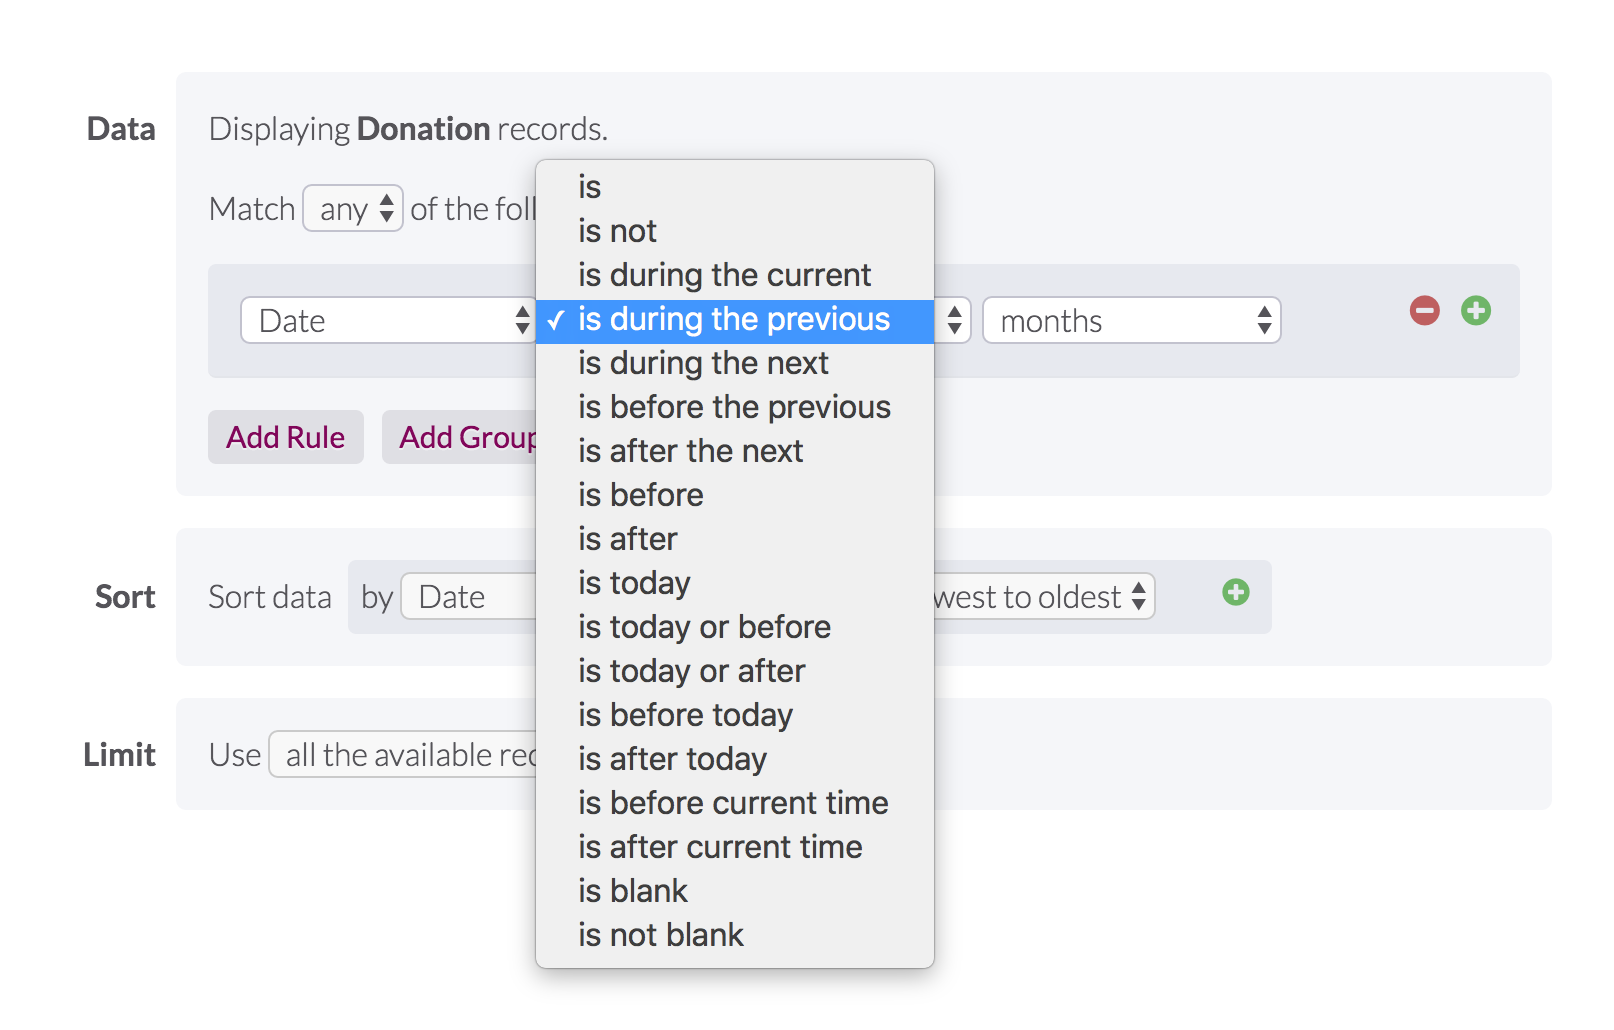Image resolution: width=1614 pixels, height=1030 pixels.
Task: Select 'is blank' from the list
Action: (x=632, y=892)
